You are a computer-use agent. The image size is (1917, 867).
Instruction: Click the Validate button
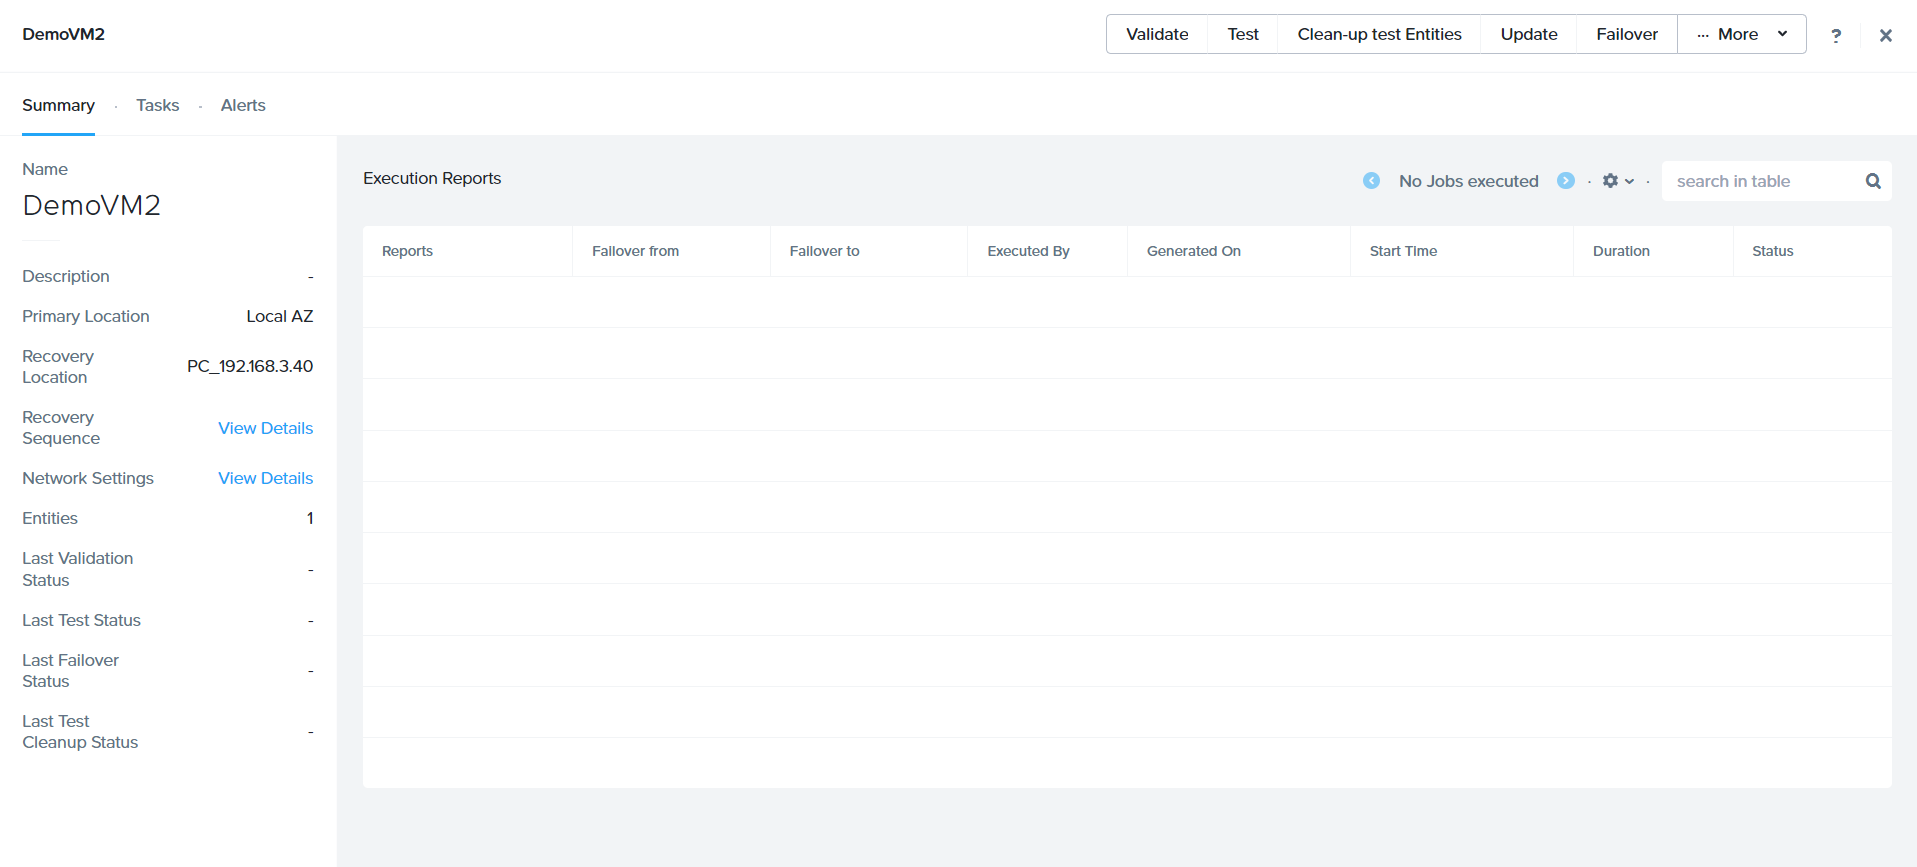pyautogui.click(x=1156, y=34)
